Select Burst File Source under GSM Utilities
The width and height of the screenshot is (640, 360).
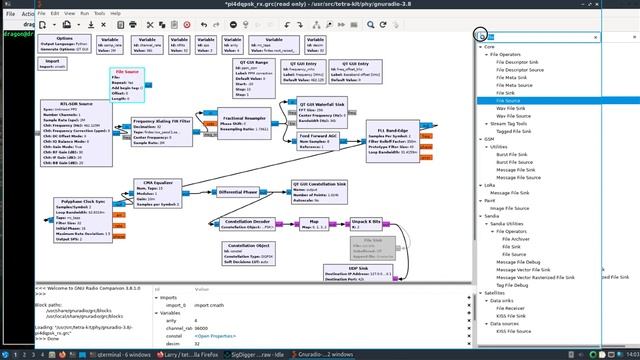pyautogui.click(x=515, y=162)
